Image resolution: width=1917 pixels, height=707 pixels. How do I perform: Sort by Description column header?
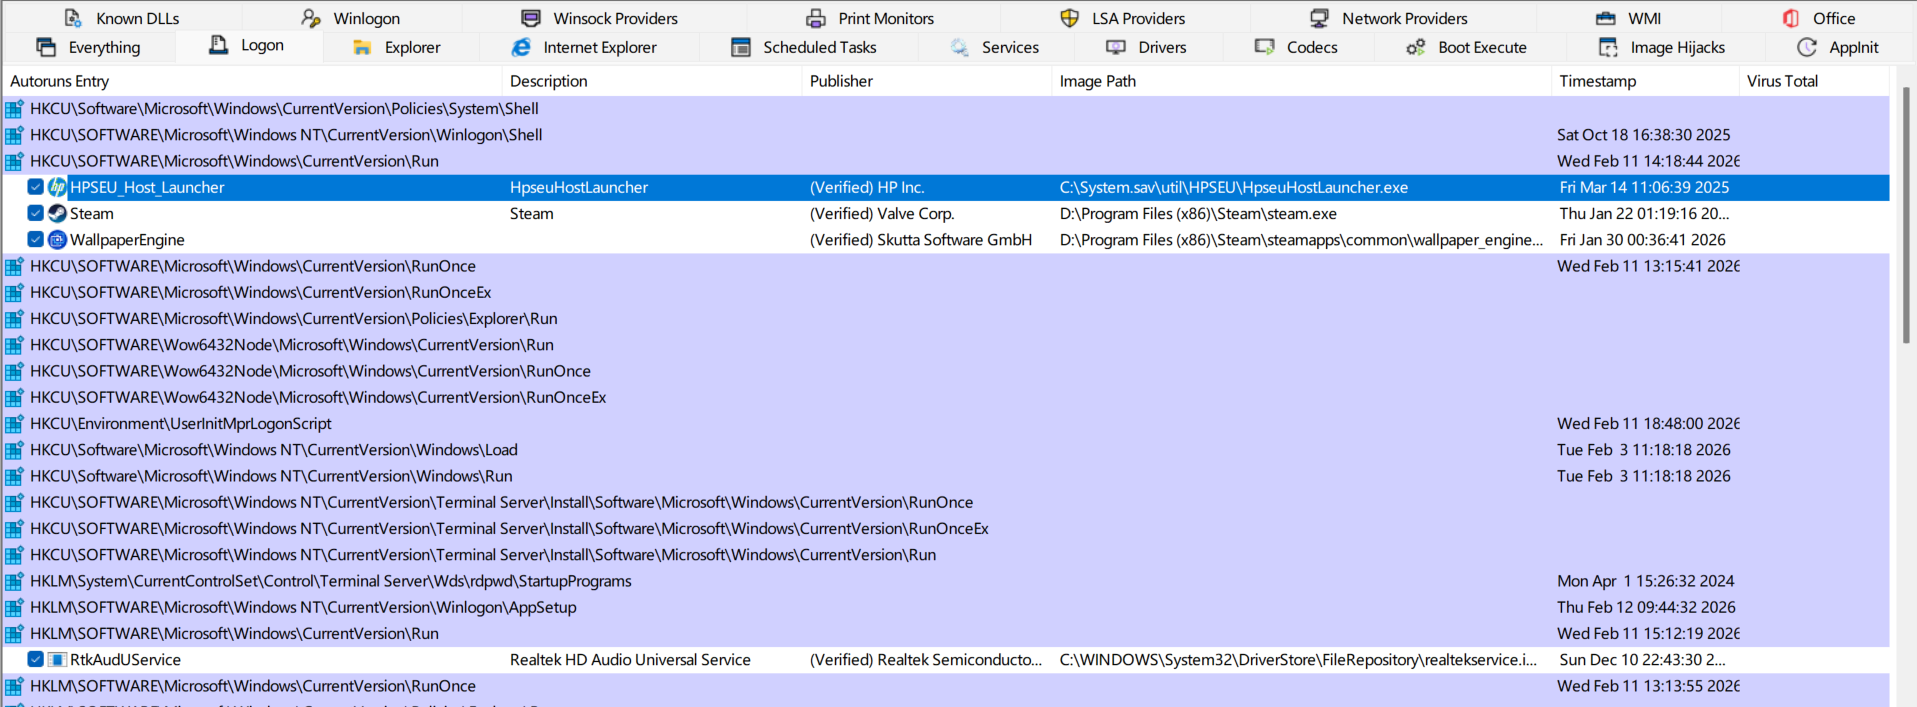click(652, 81)
